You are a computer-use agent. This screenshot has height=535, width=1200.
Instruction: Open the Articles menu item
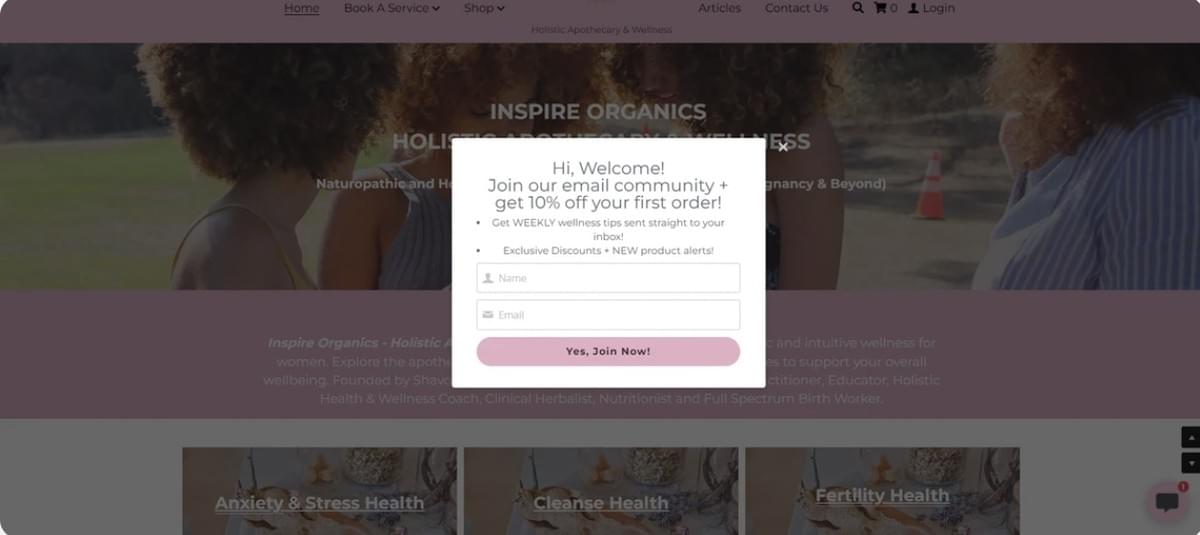pos(720,8)
